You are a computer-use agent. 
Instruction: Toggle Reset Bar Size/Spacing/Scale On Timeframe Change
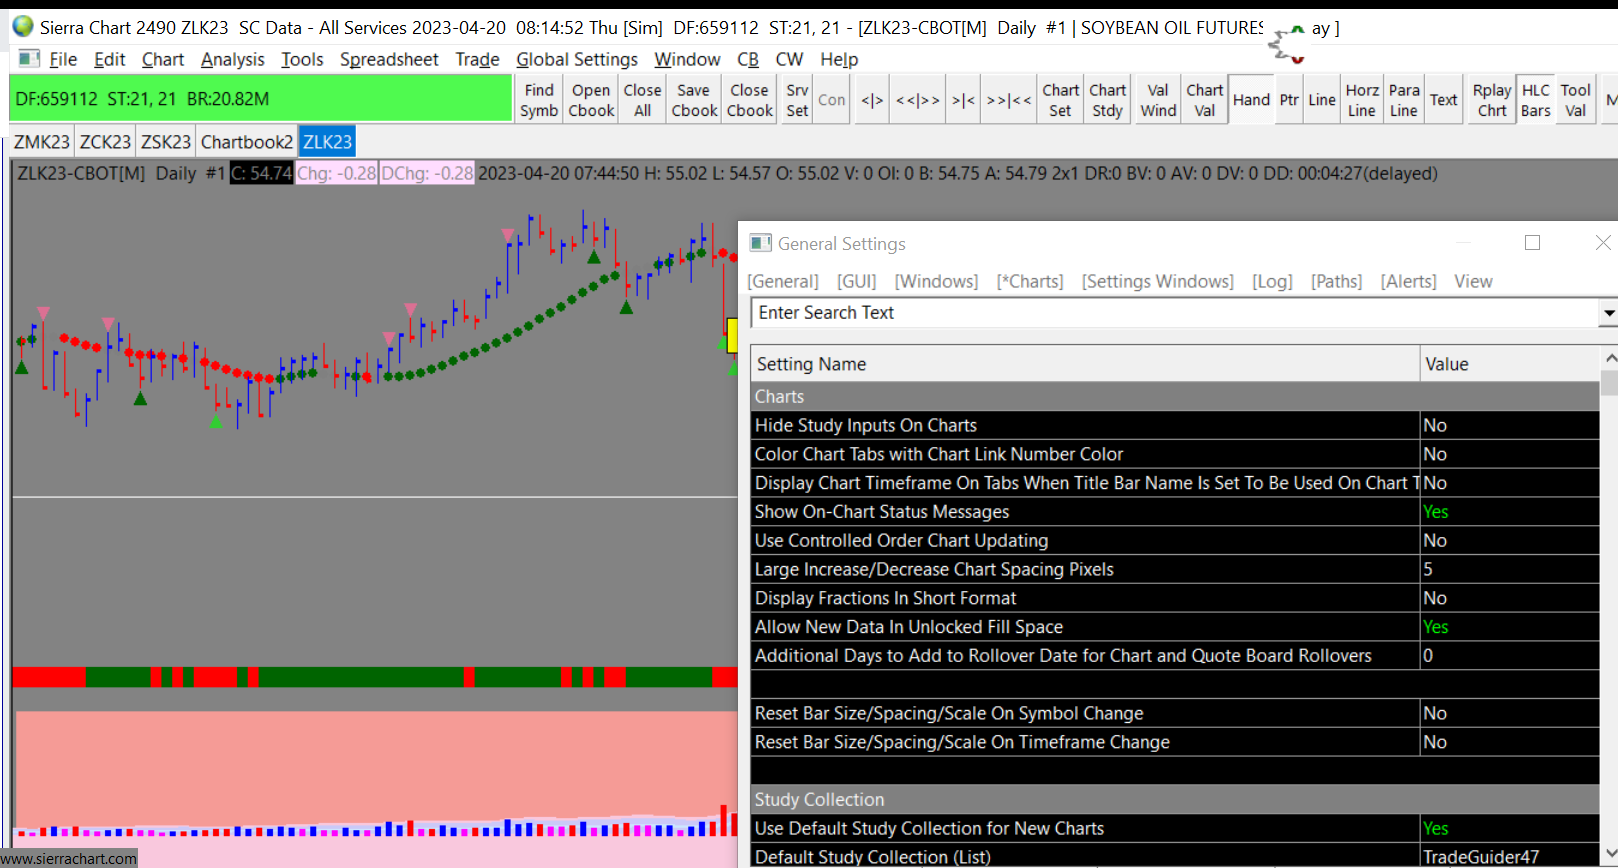click(1509, 743)
